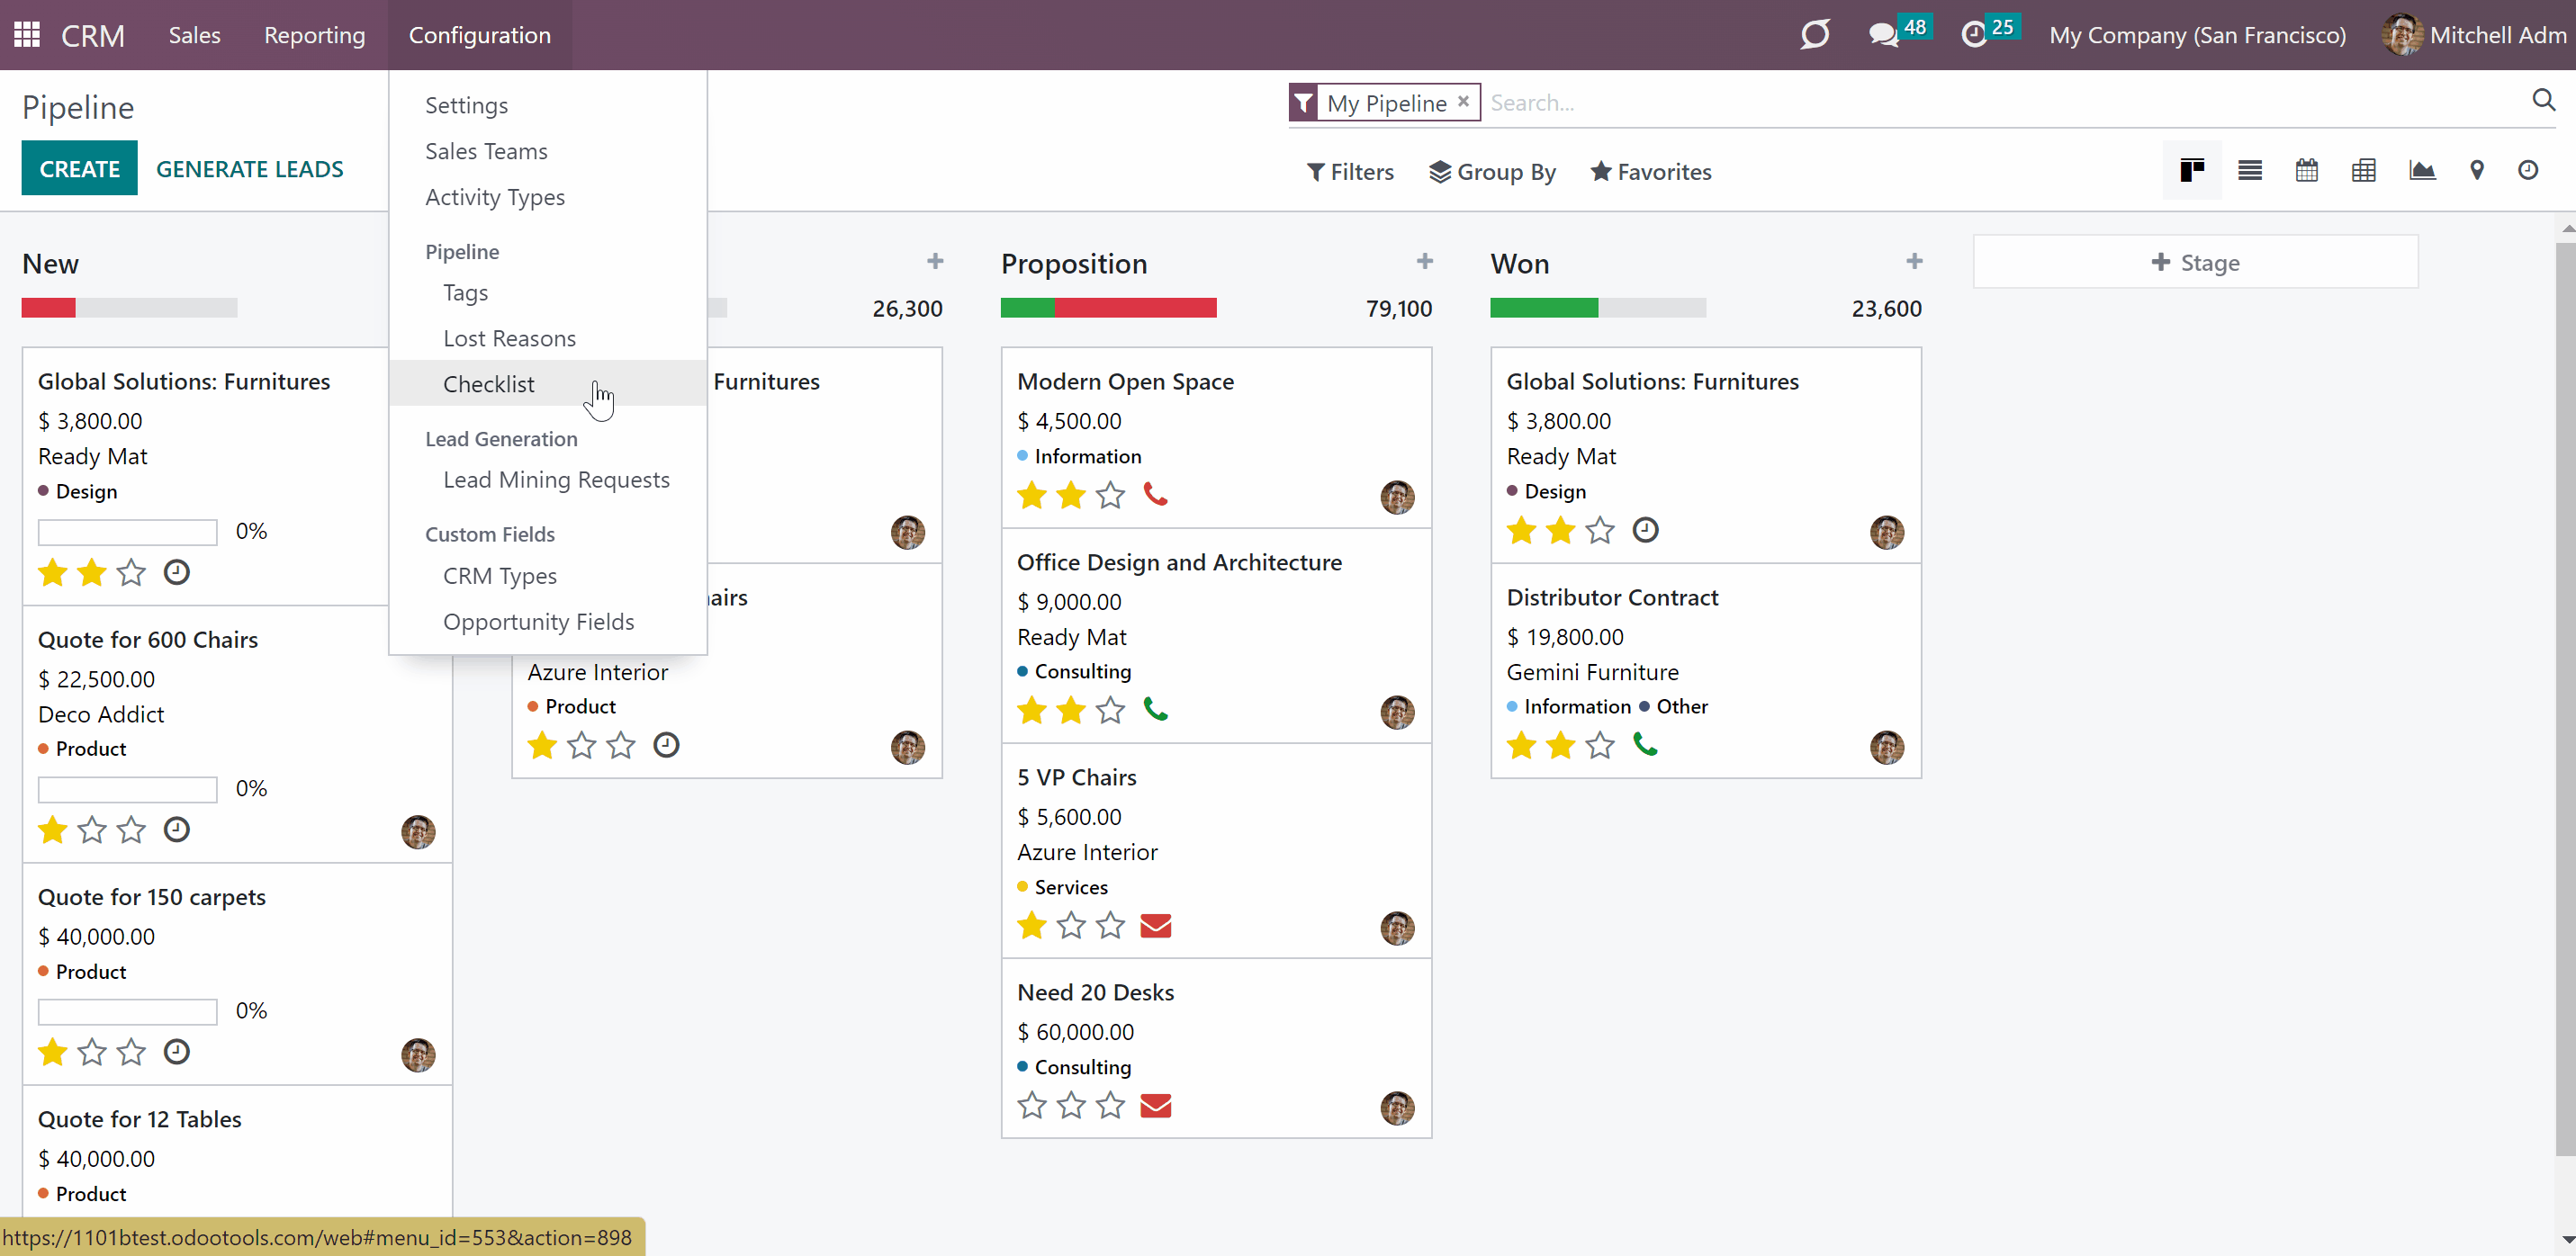The image size is (2576, 1256).
Task: Switch to list view icon
Action: point(2249,171)
